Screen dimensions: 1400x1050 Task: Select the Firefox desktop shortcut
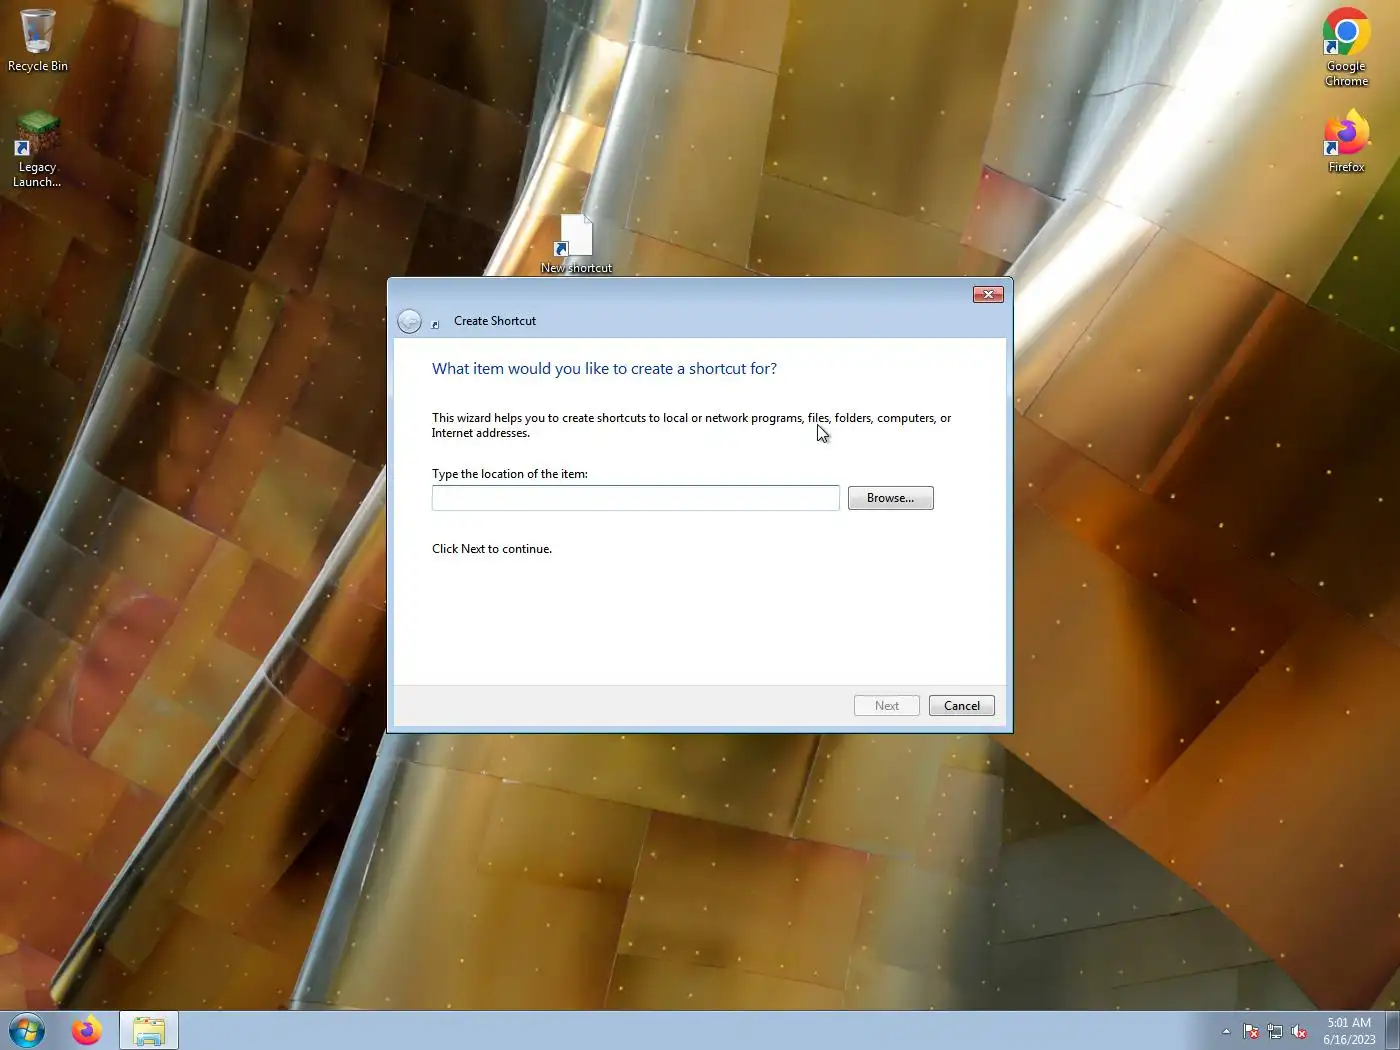point(1346,141)
